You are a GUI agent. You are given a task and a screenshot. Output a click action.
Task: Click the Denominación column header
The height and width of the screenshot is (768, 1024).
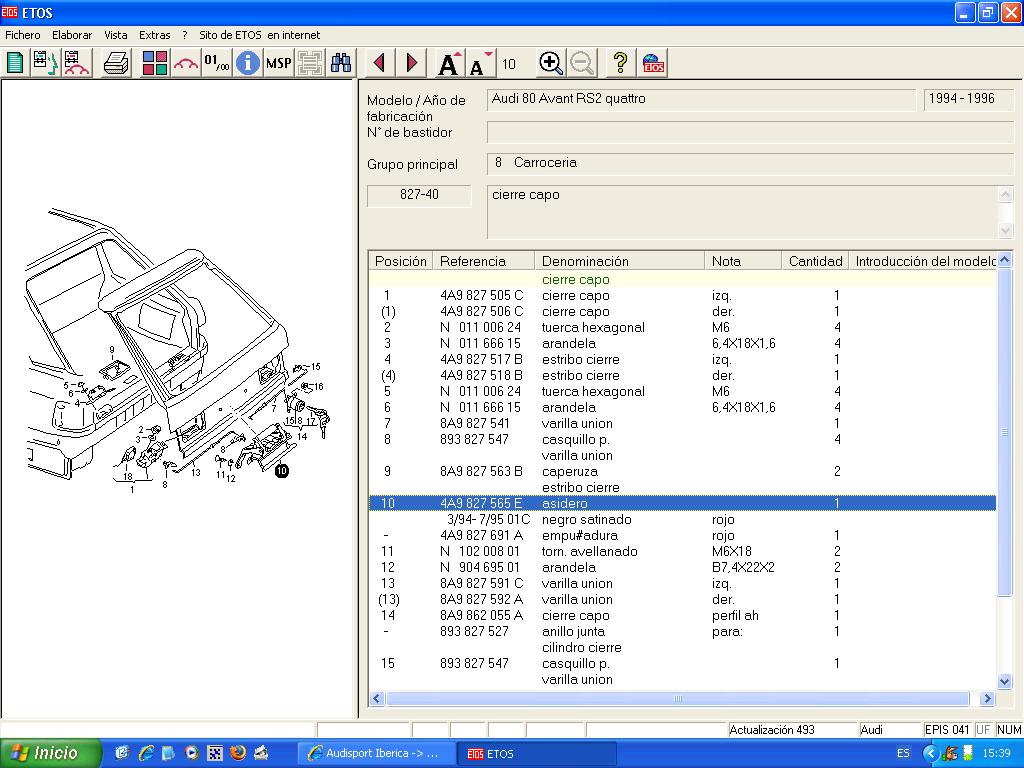pos(619,261)
